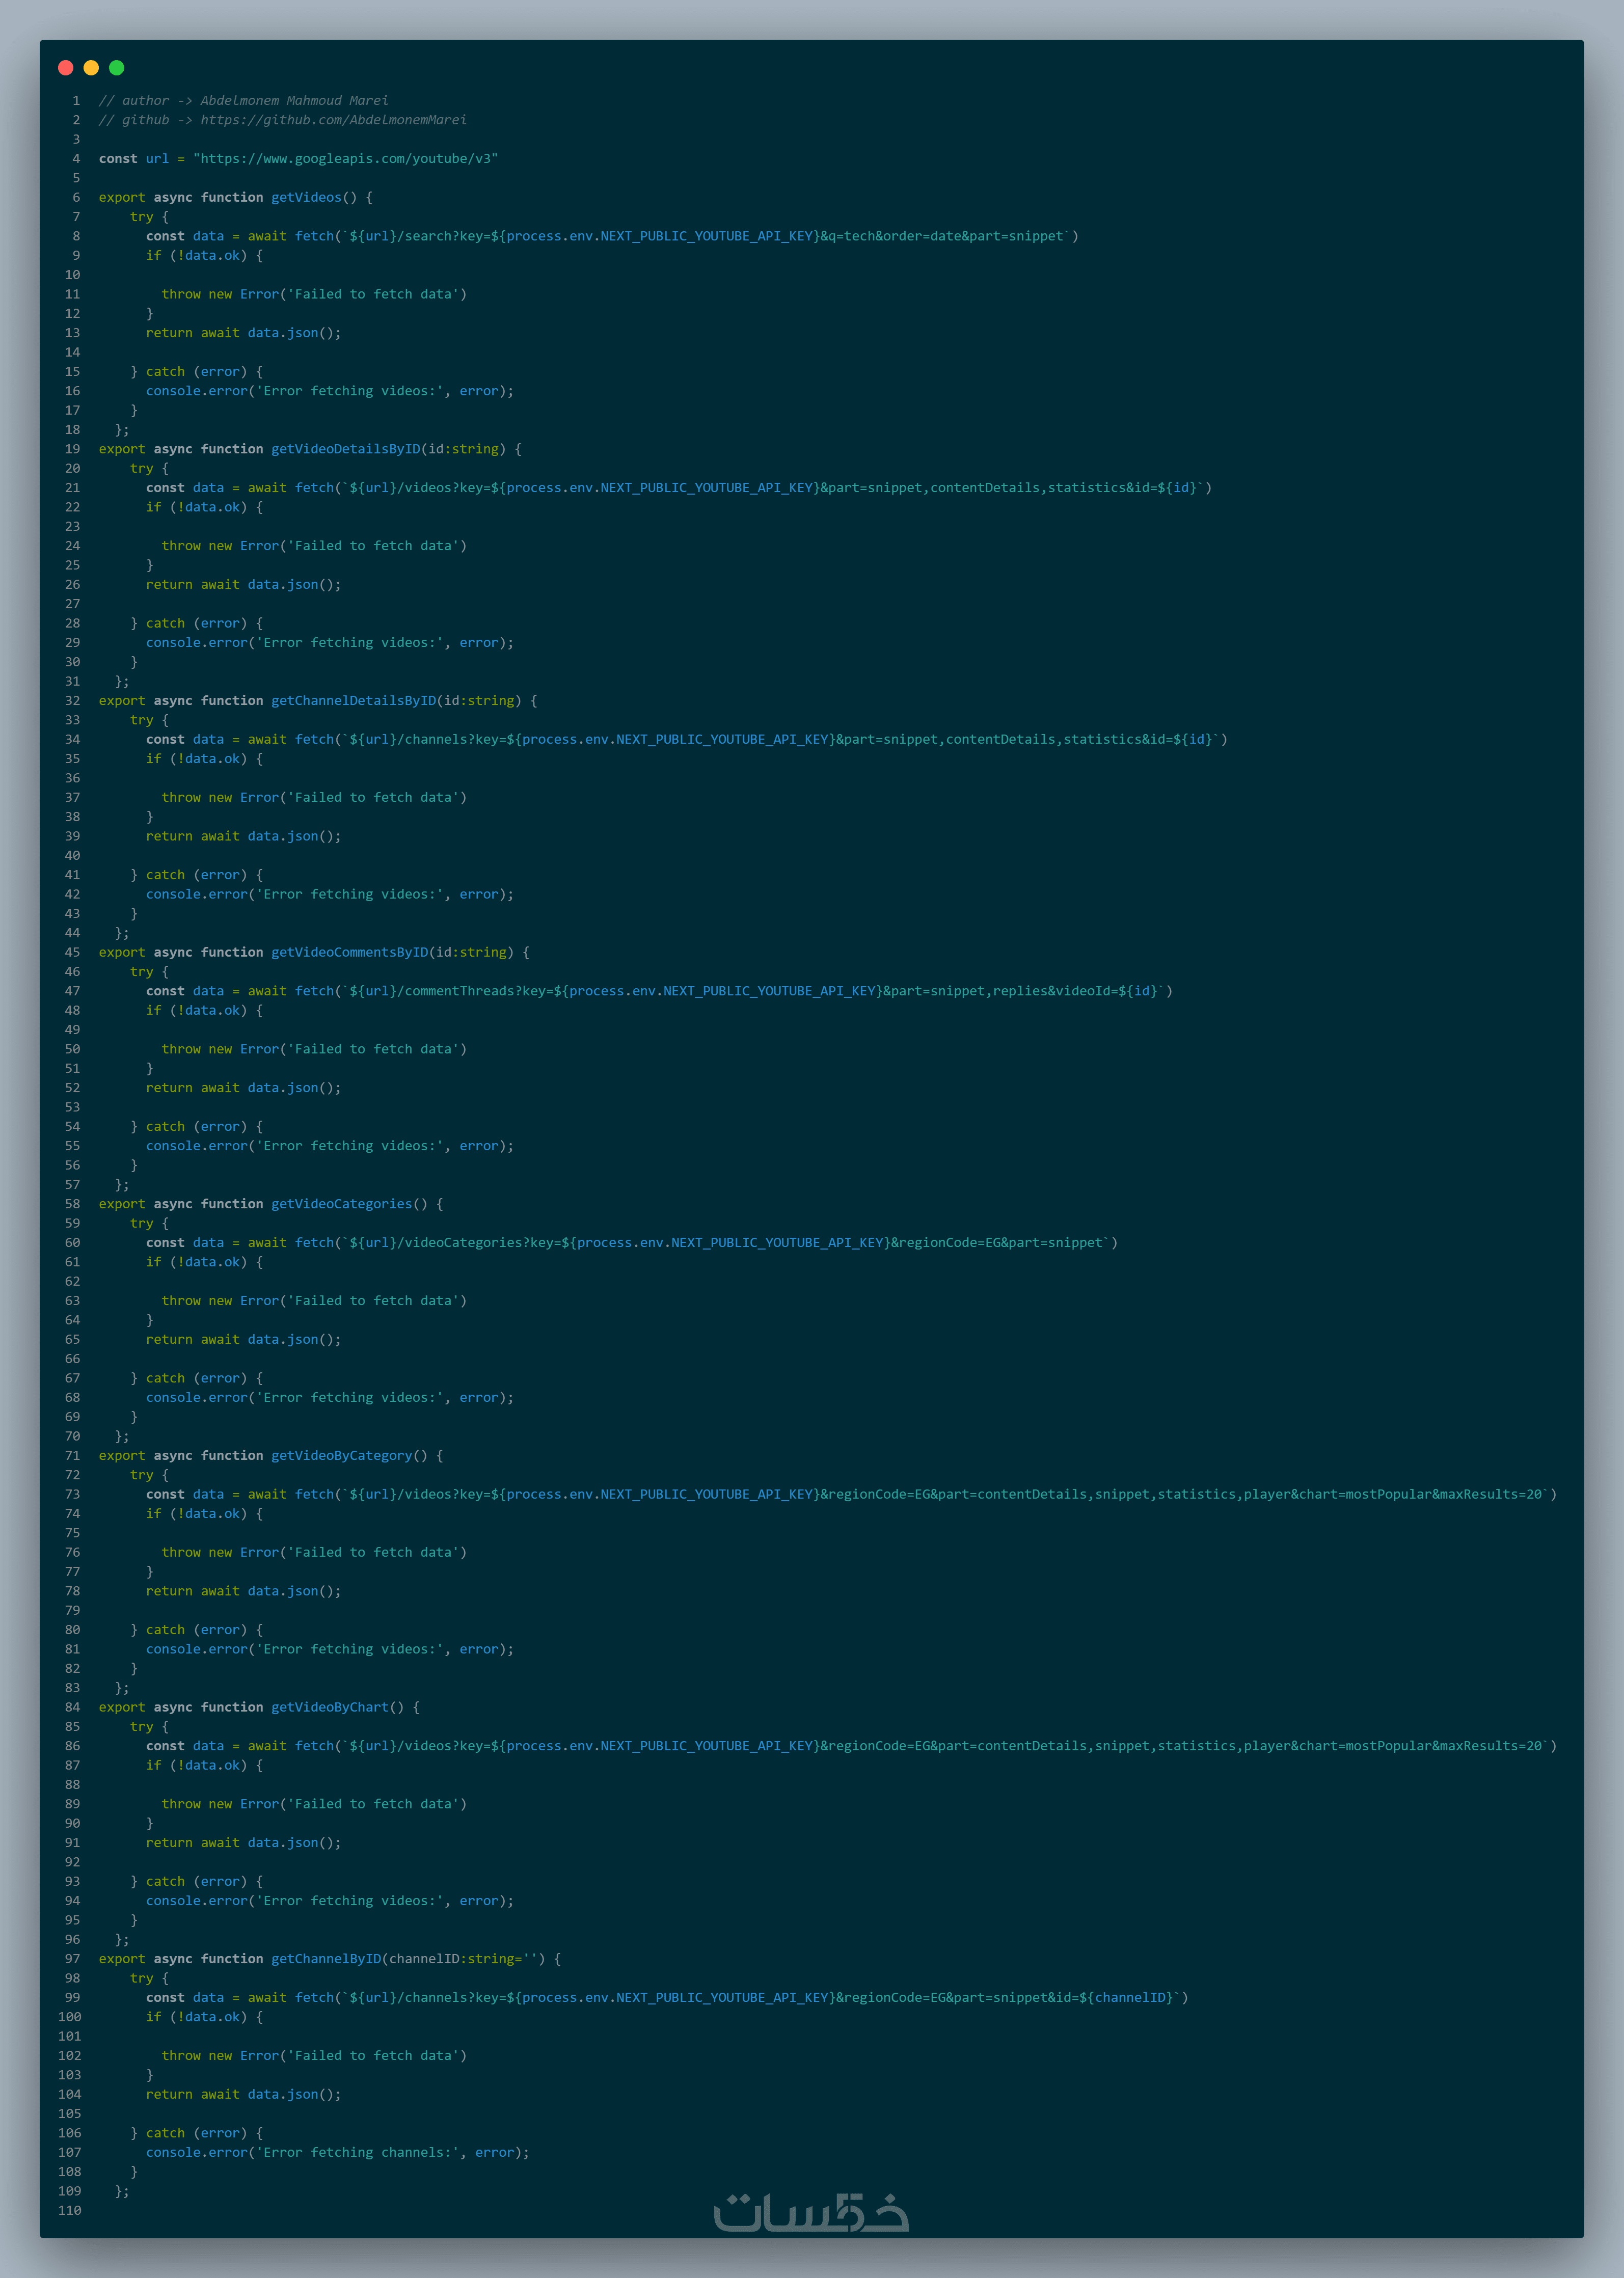
Task: Click the red close window dot
Action: coord(66,68)
